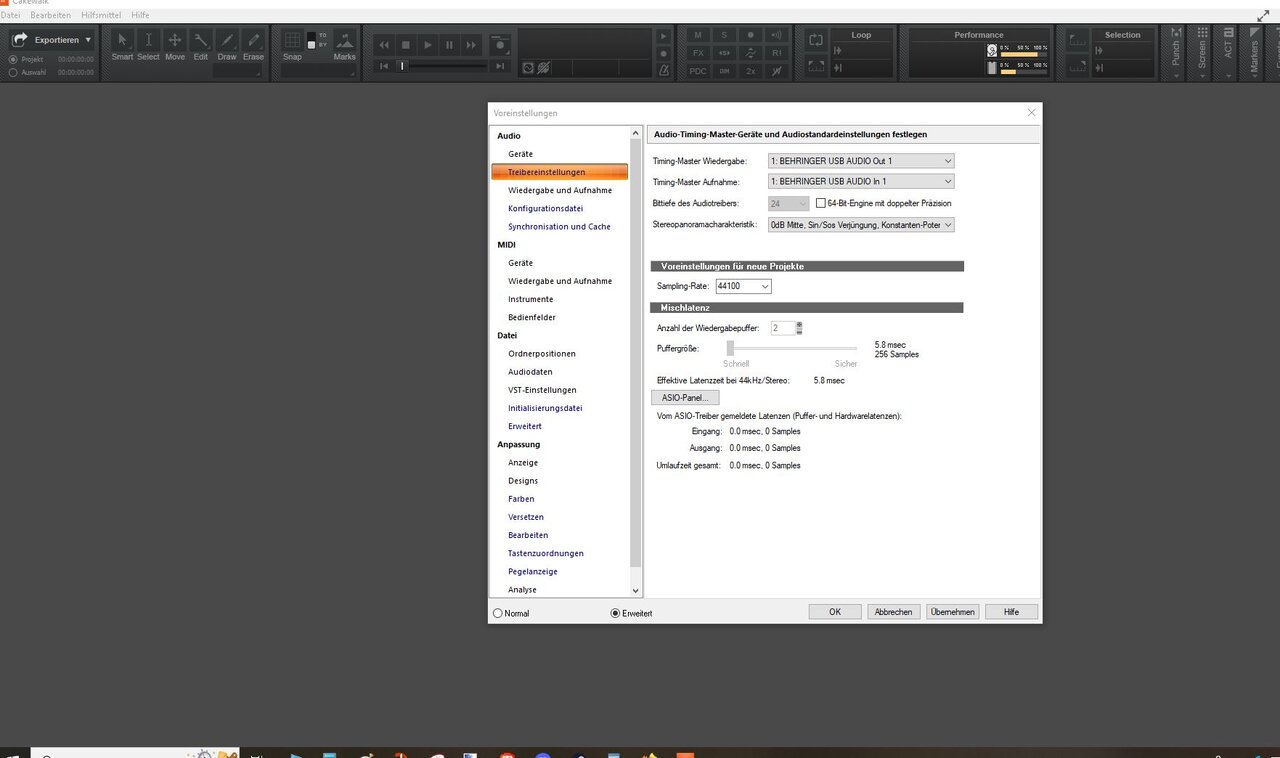This screenshot has height=758, width=1280.
Task: Stop playback in the transport
Action: click(406, 45)
